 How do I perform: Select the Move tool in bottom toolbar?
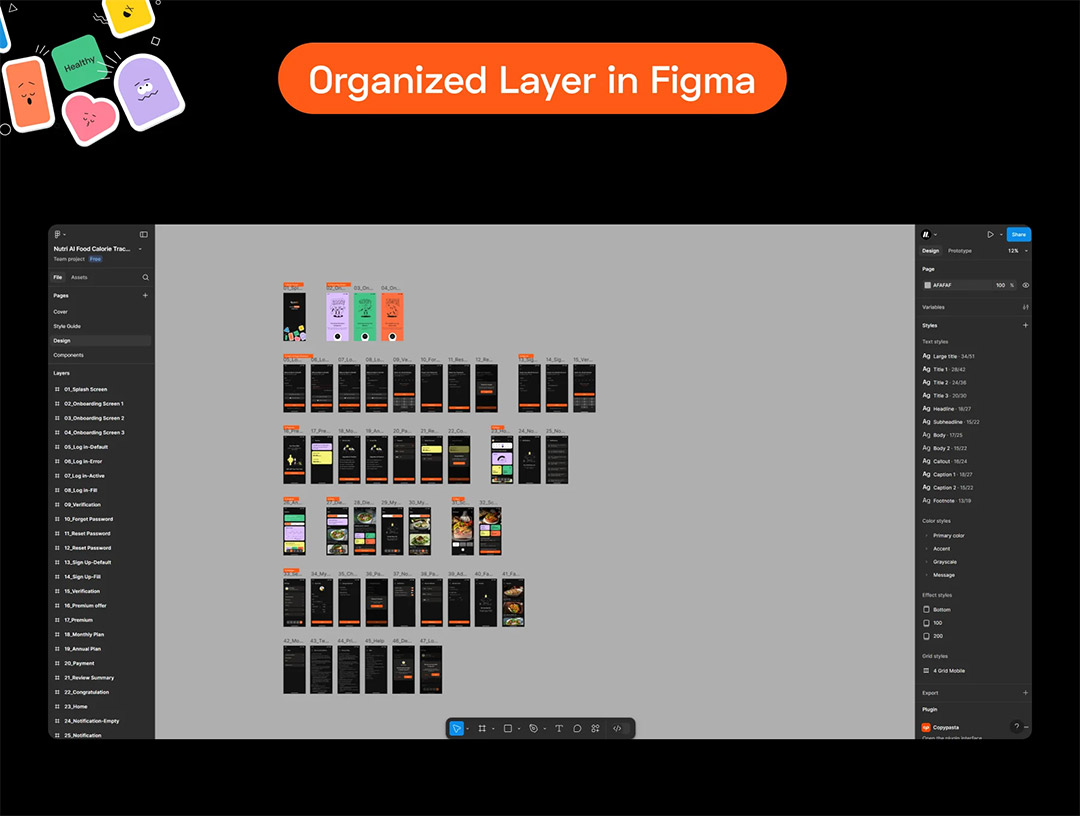[x=456, y=729]
